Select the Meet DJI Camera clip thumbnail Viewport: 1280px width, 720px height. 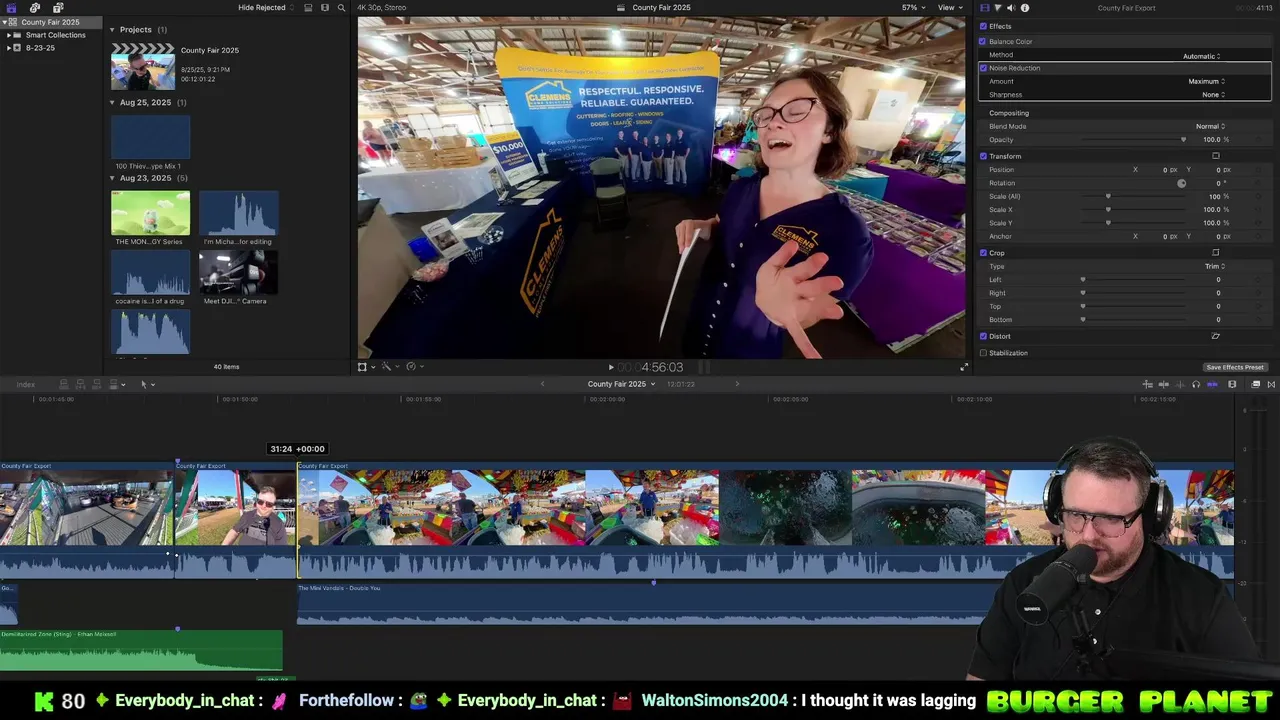[x=238, y=272]
